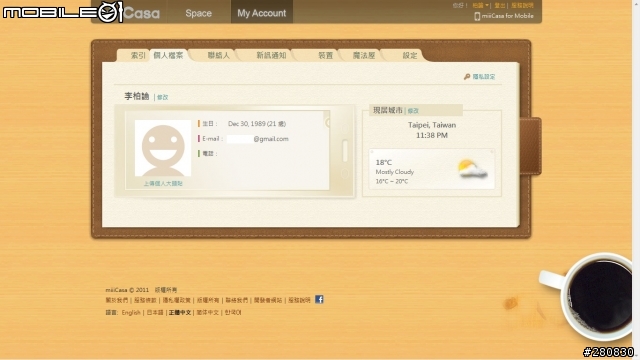Open the My Account section
This screenshot has width=640, height=360.
(x=262, y=13)
